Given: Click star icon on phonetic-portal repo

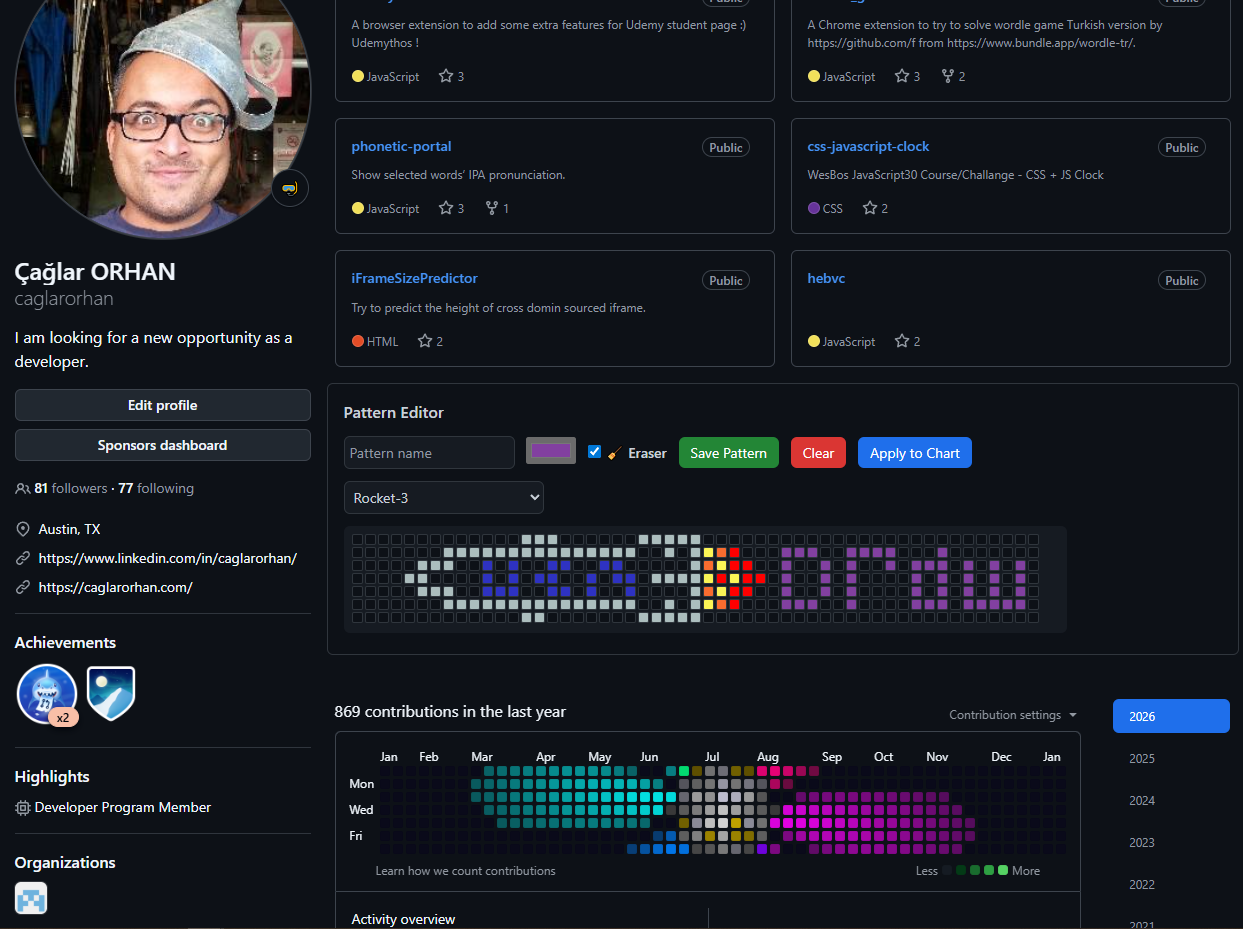Looking at the screenshot, I should point(446,208).
